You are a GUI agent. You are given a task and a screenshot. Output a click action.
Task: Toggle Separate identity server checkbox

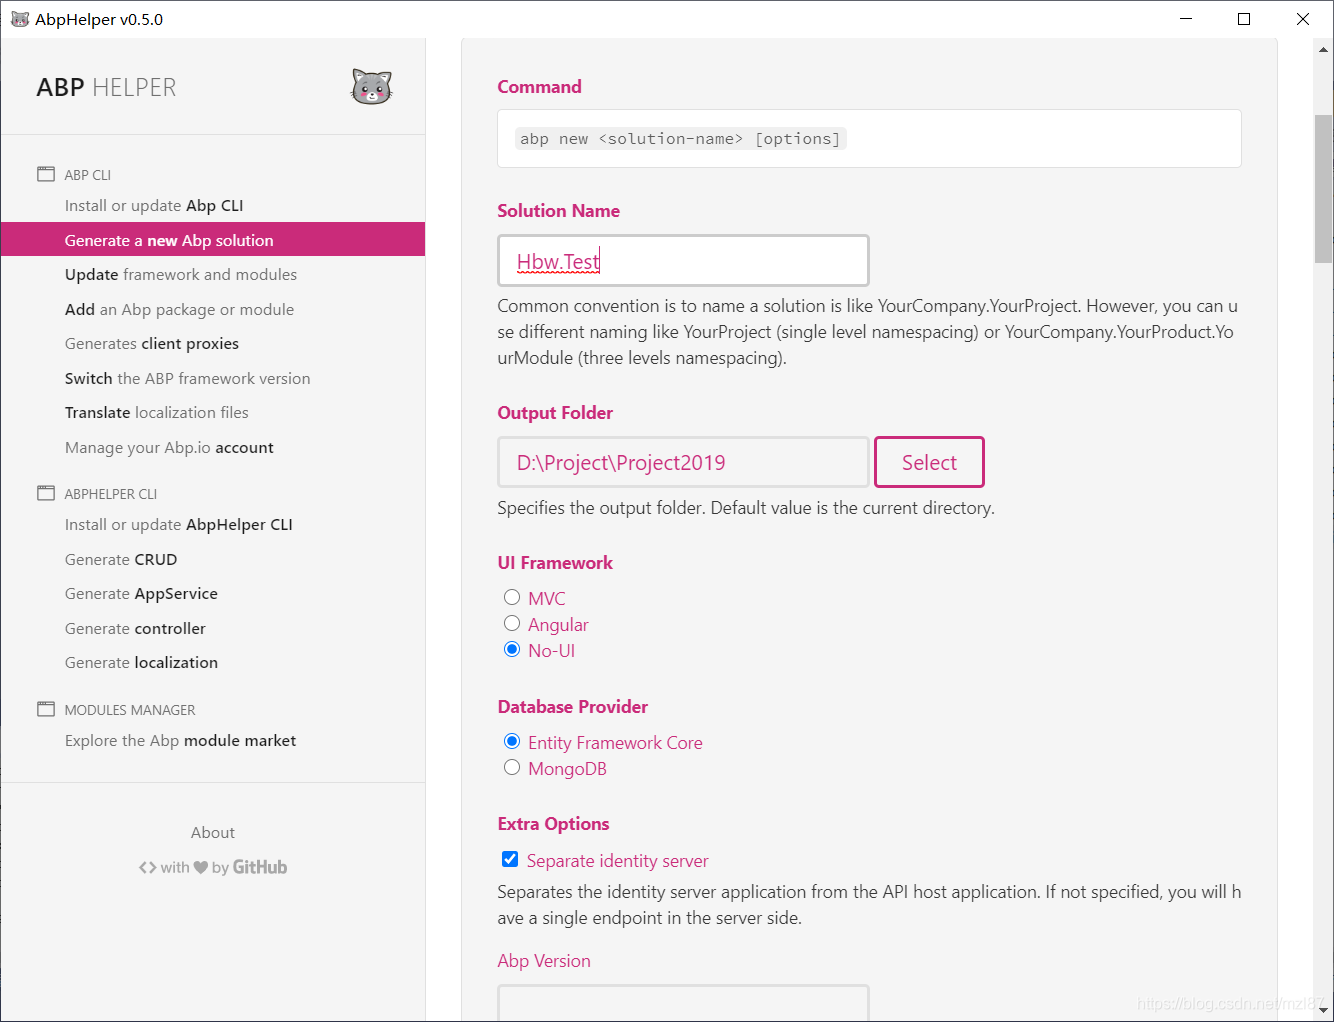[x=510, y=859]
